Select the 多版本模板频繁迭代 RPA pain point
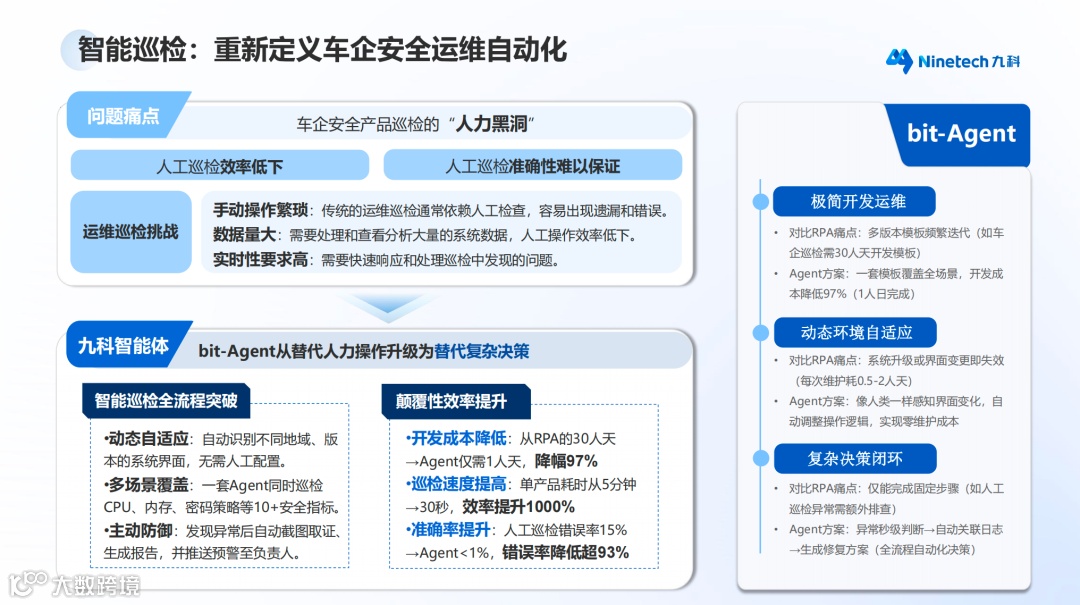1080x605 pixels. tap(895, 243)
